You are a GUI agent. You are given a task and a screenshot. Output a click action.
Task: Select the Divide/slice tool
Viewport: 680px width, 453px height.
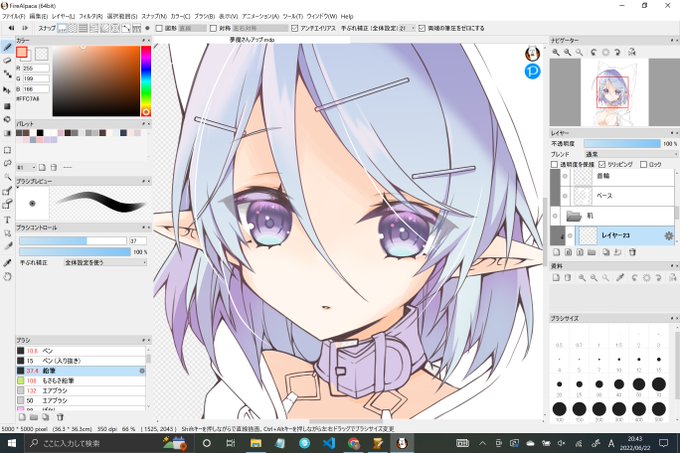[x=7, y=246]
